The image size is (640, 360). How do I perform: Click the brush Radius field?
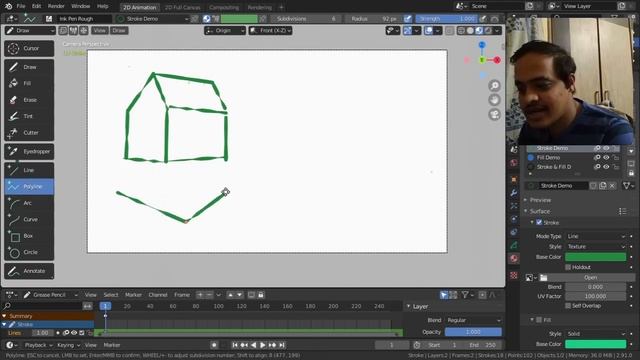[x=373, y=19]
